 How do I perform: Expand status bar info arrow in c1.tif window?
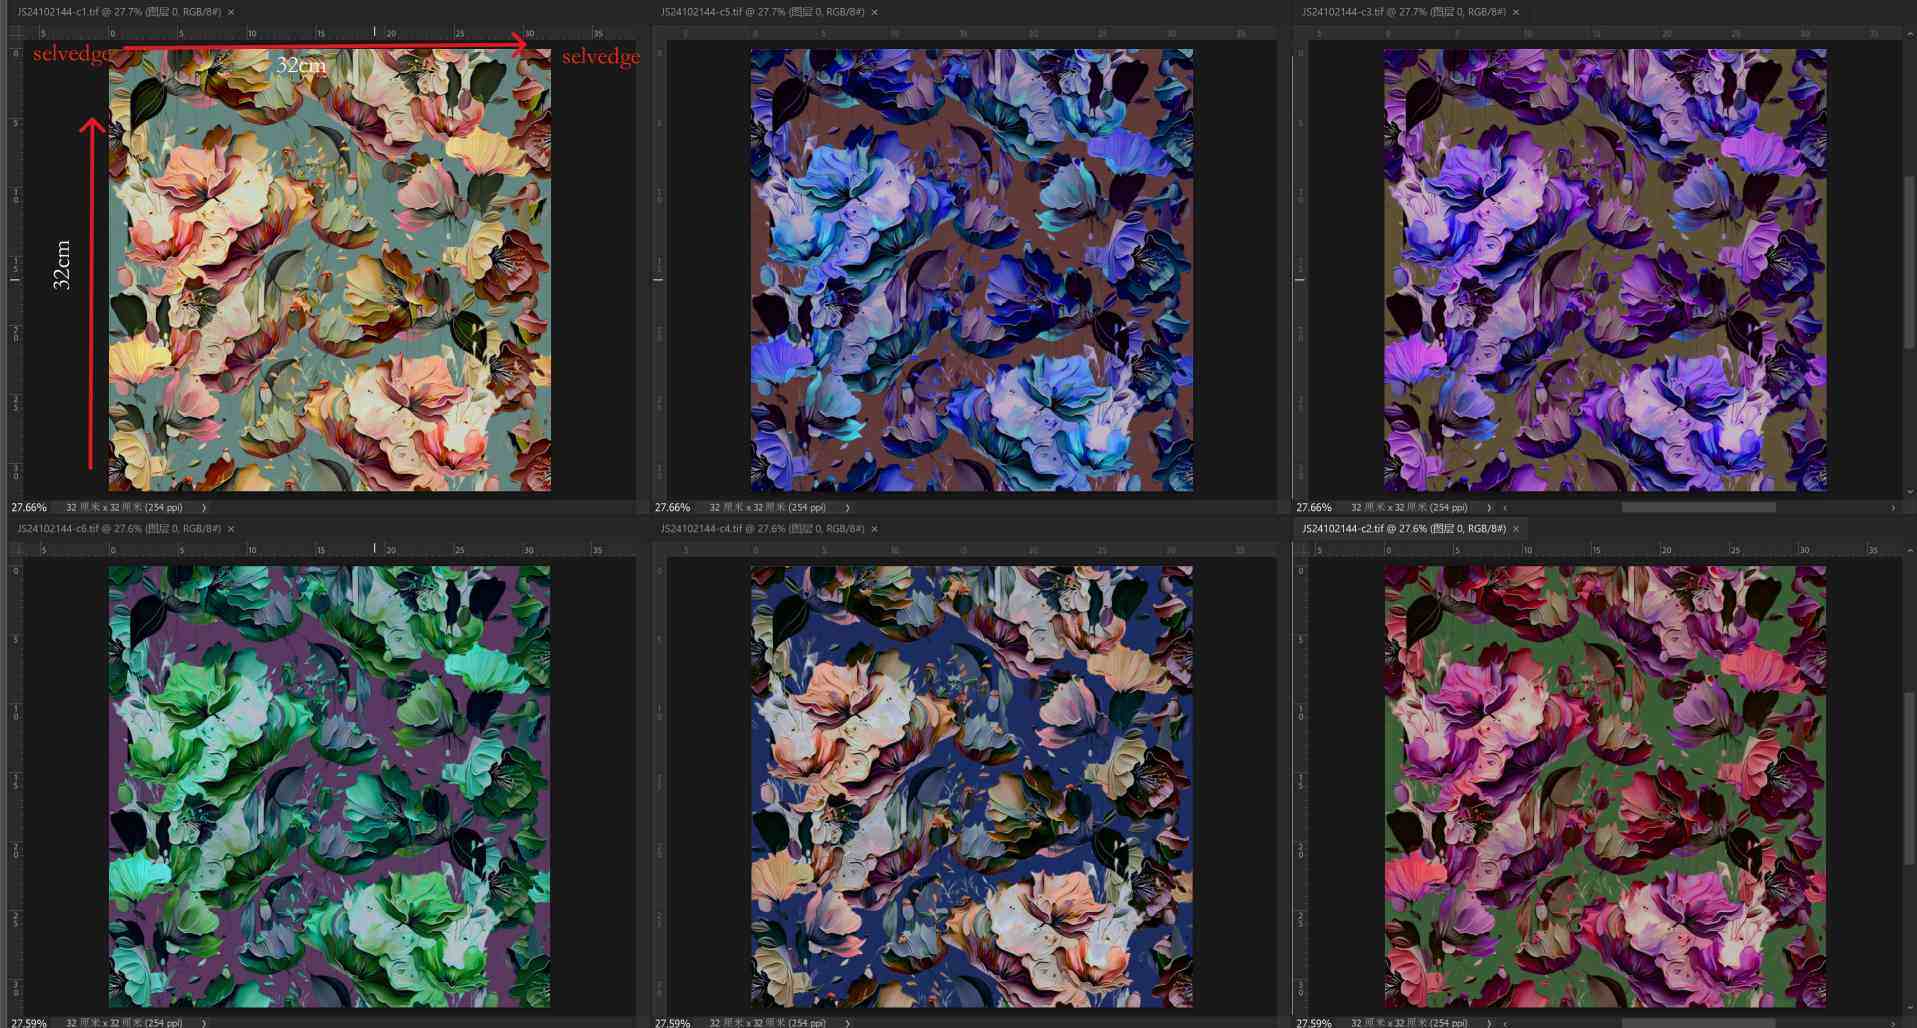204,507
